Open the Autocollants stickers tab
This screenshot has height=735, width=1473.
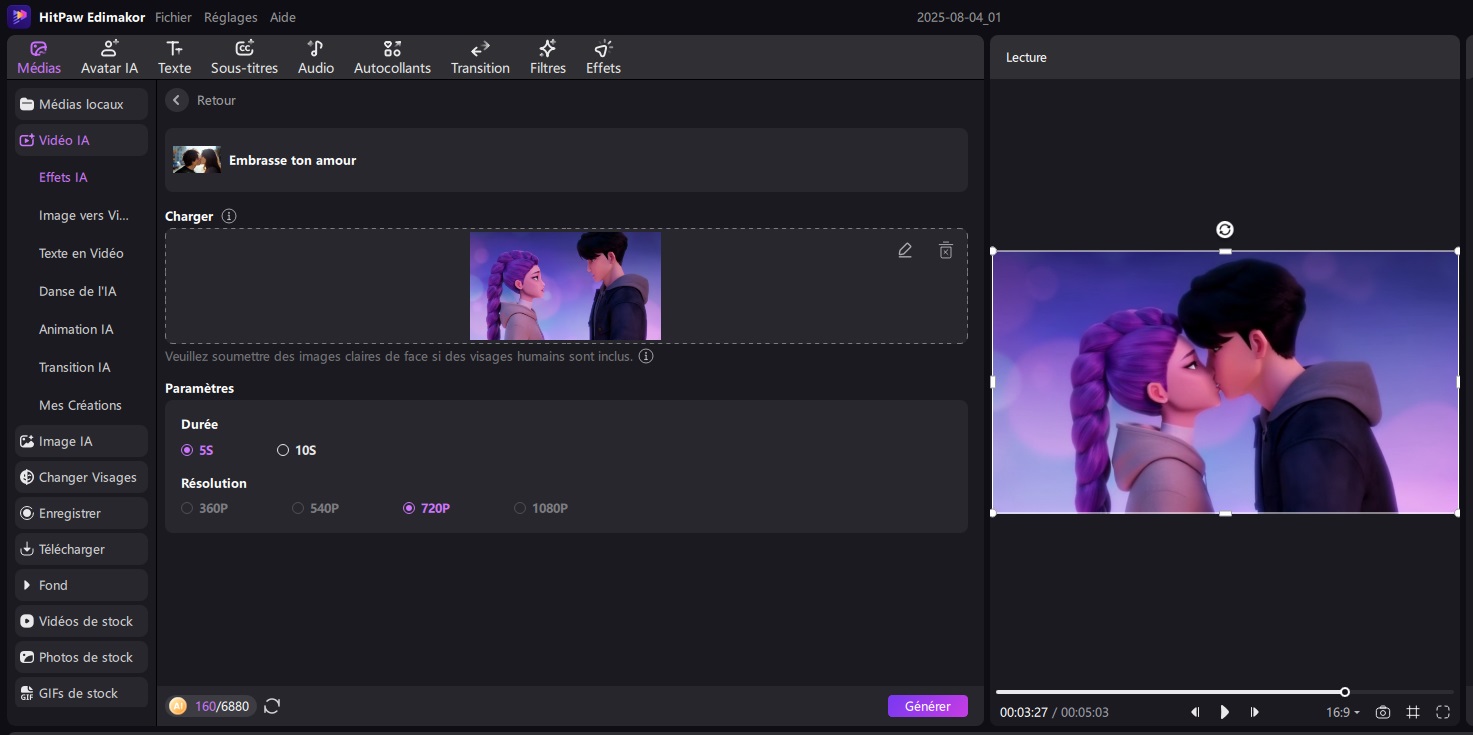[x=392, y=58]
